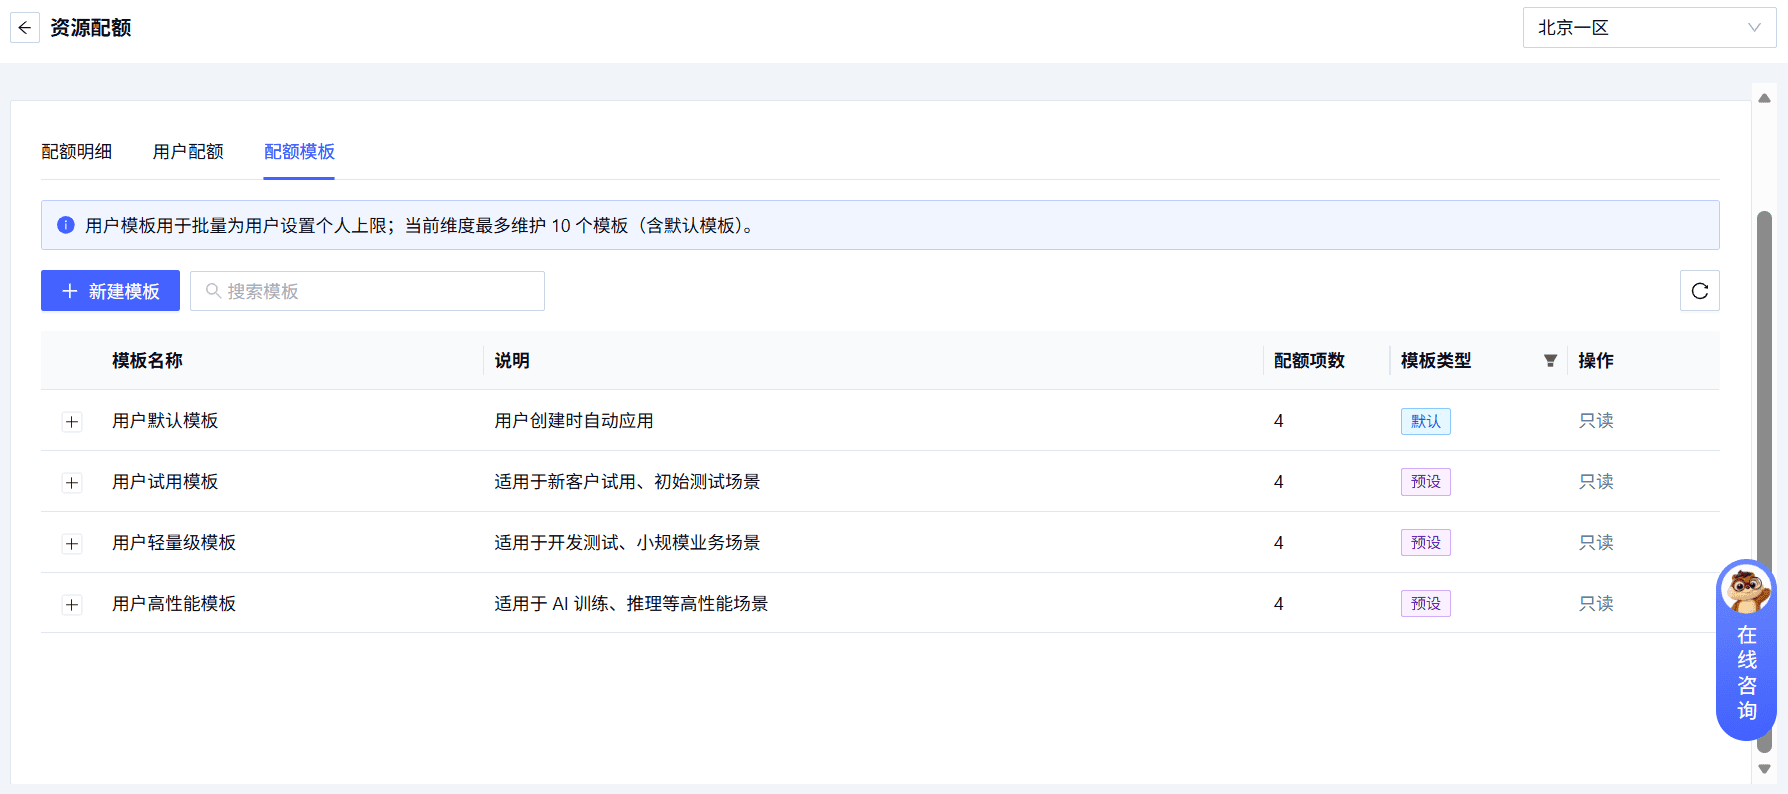Click the info icon in the notice banner

point(66,225)
